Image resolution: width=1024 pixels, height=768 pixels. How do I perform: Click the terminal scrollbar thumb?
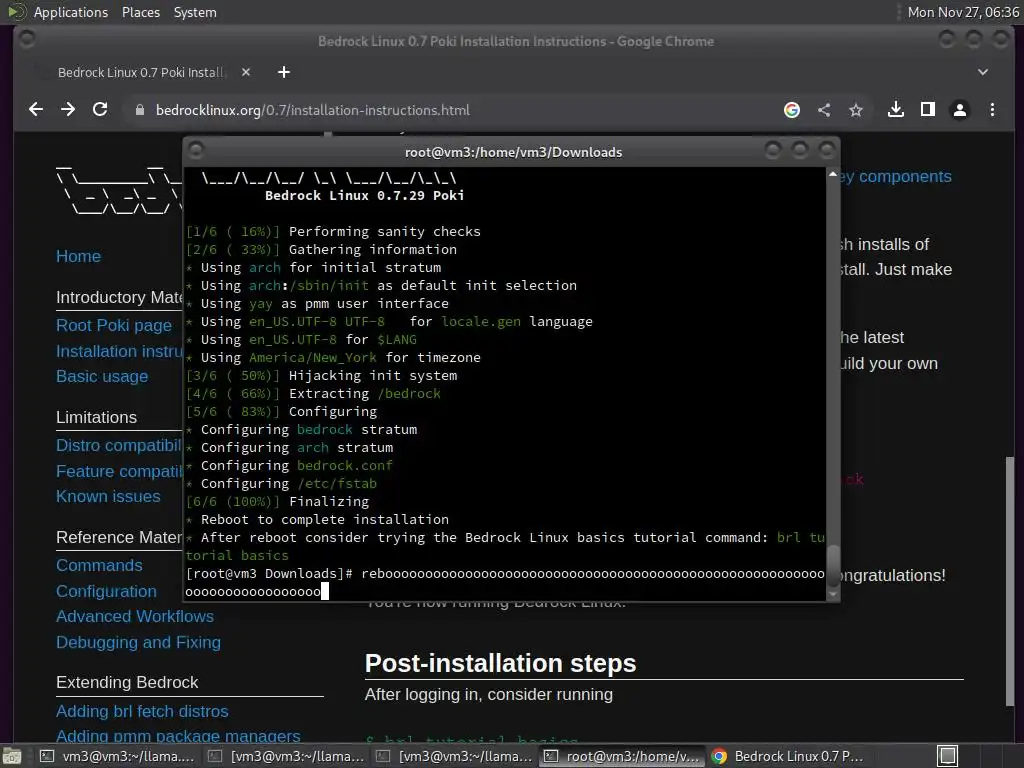(x=833, y=566)
